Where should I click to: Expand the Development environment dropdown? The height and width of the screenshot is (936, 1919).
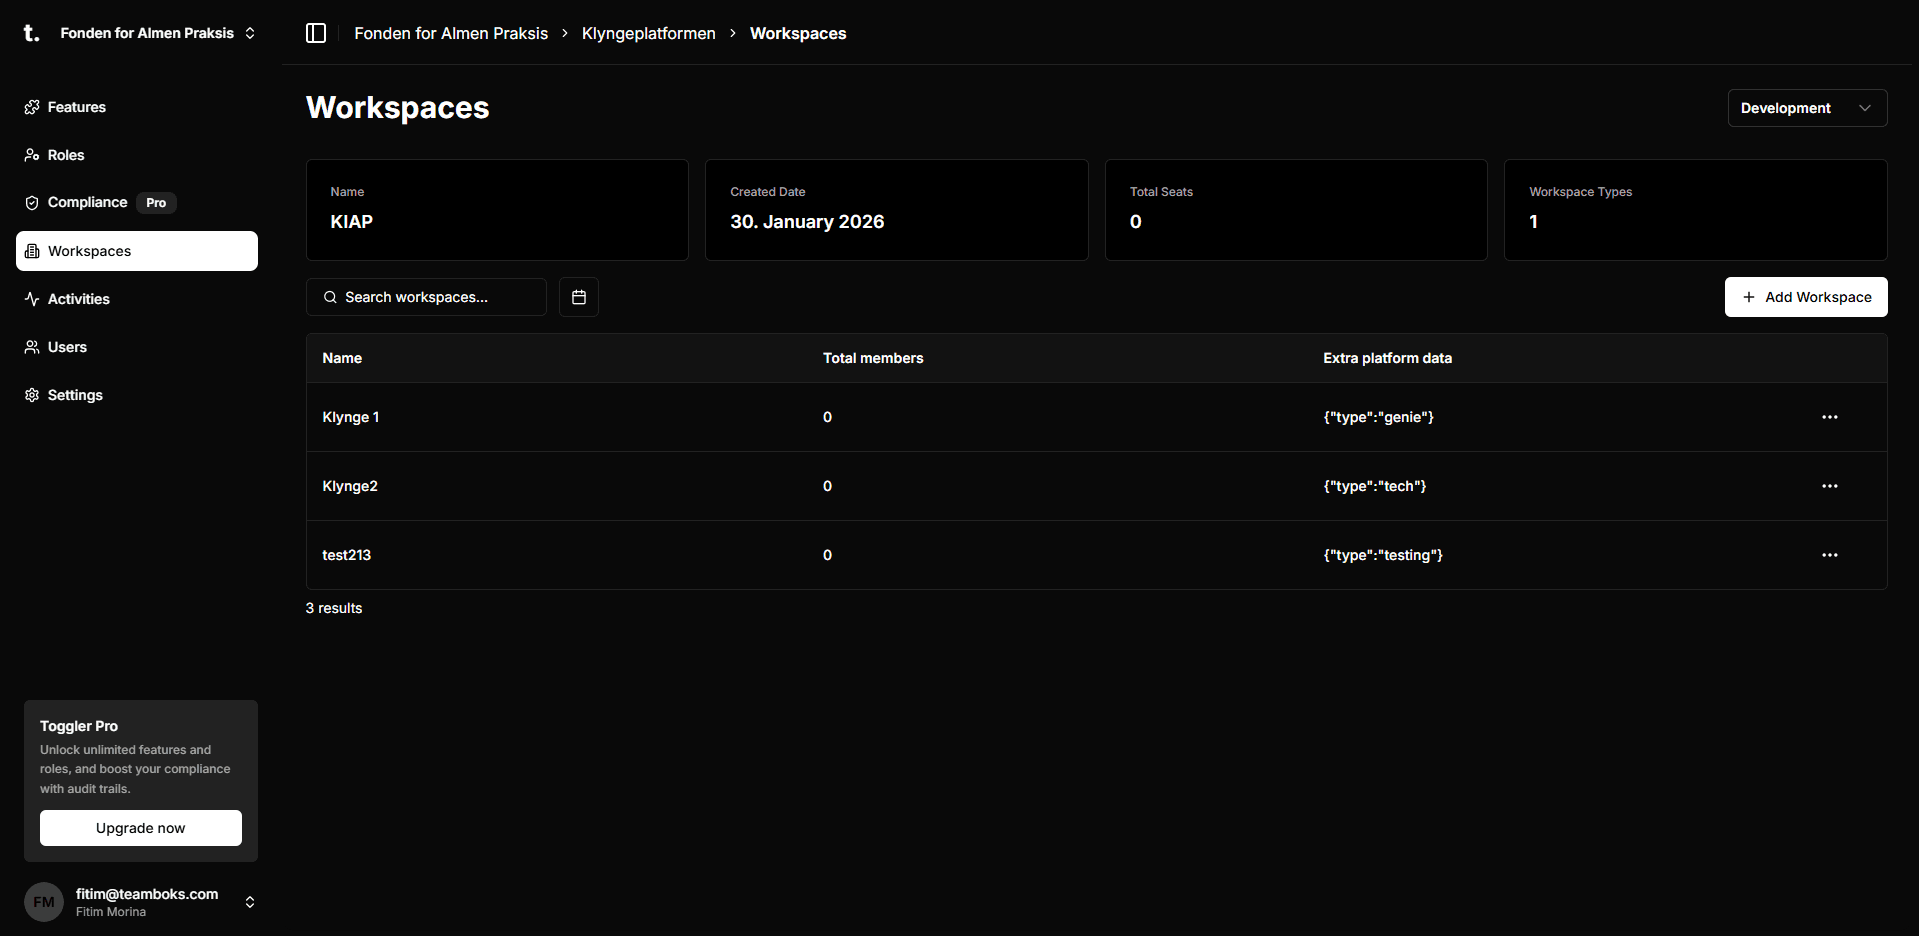[1806, 108]
